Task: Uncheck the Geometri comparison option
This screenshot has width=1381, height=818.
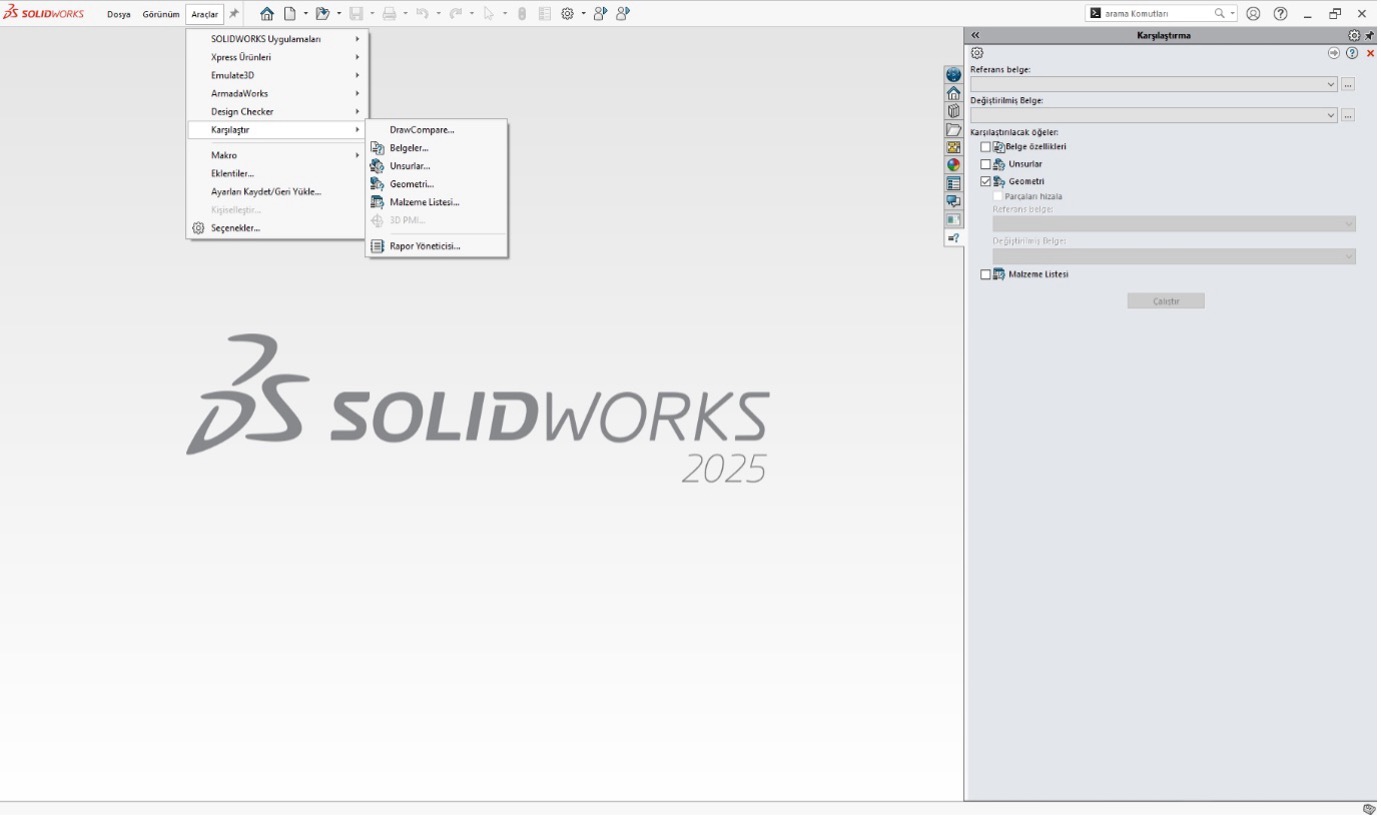Action: pyautogui.click(x=985, y=181)
